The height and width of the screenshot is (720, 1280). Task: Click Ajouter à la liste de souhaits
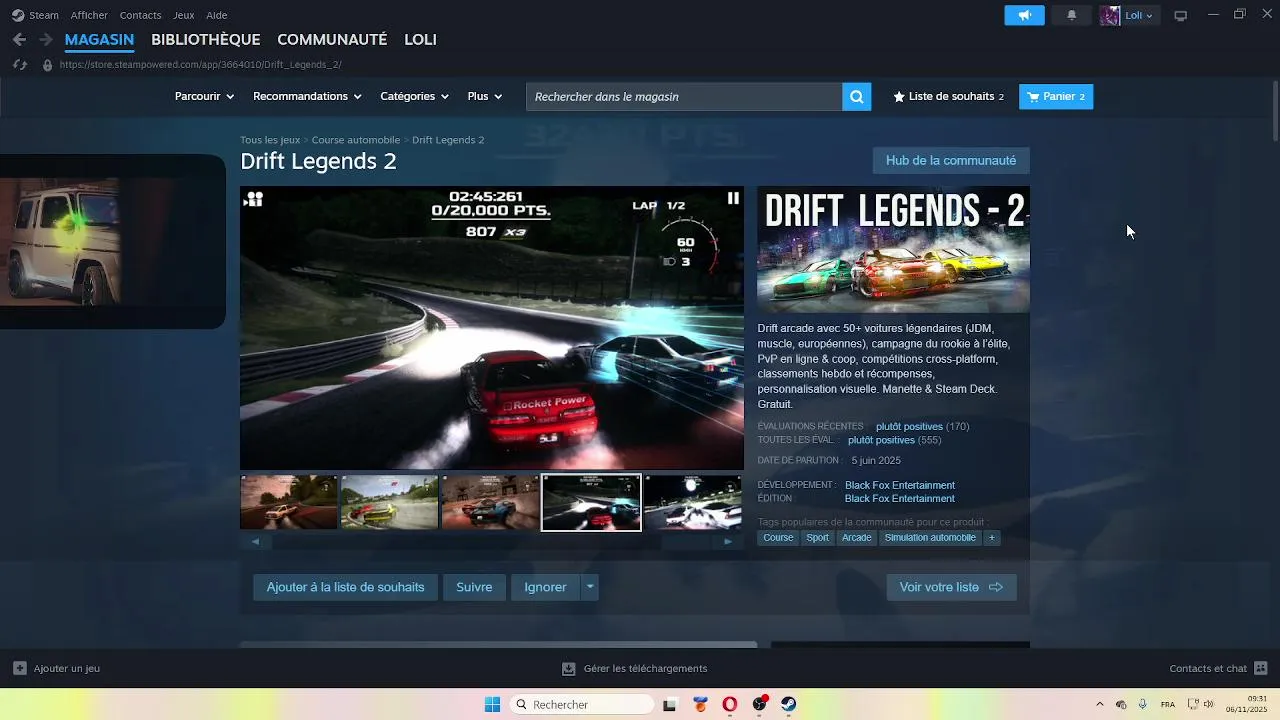(345, 587)
